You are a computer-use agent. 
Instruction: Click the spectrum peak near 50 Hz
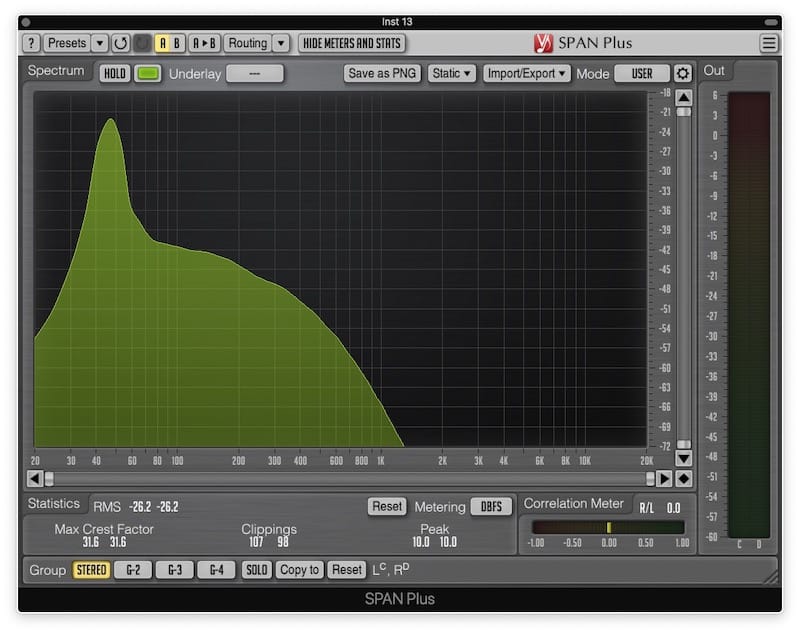(x=111, y=121)
